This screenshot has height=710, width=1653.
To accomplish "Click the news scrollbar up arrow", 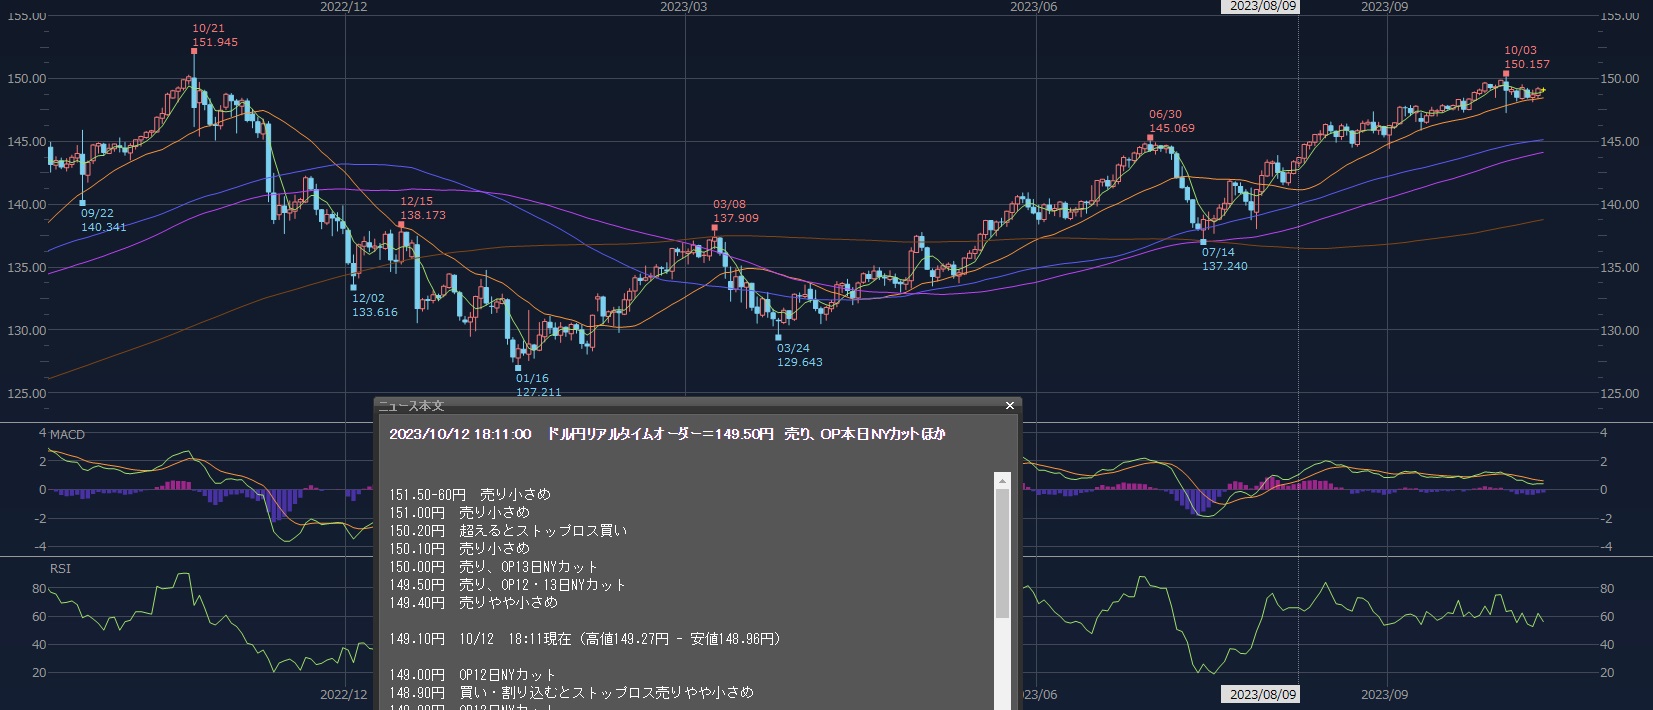I will (1002, 482).
